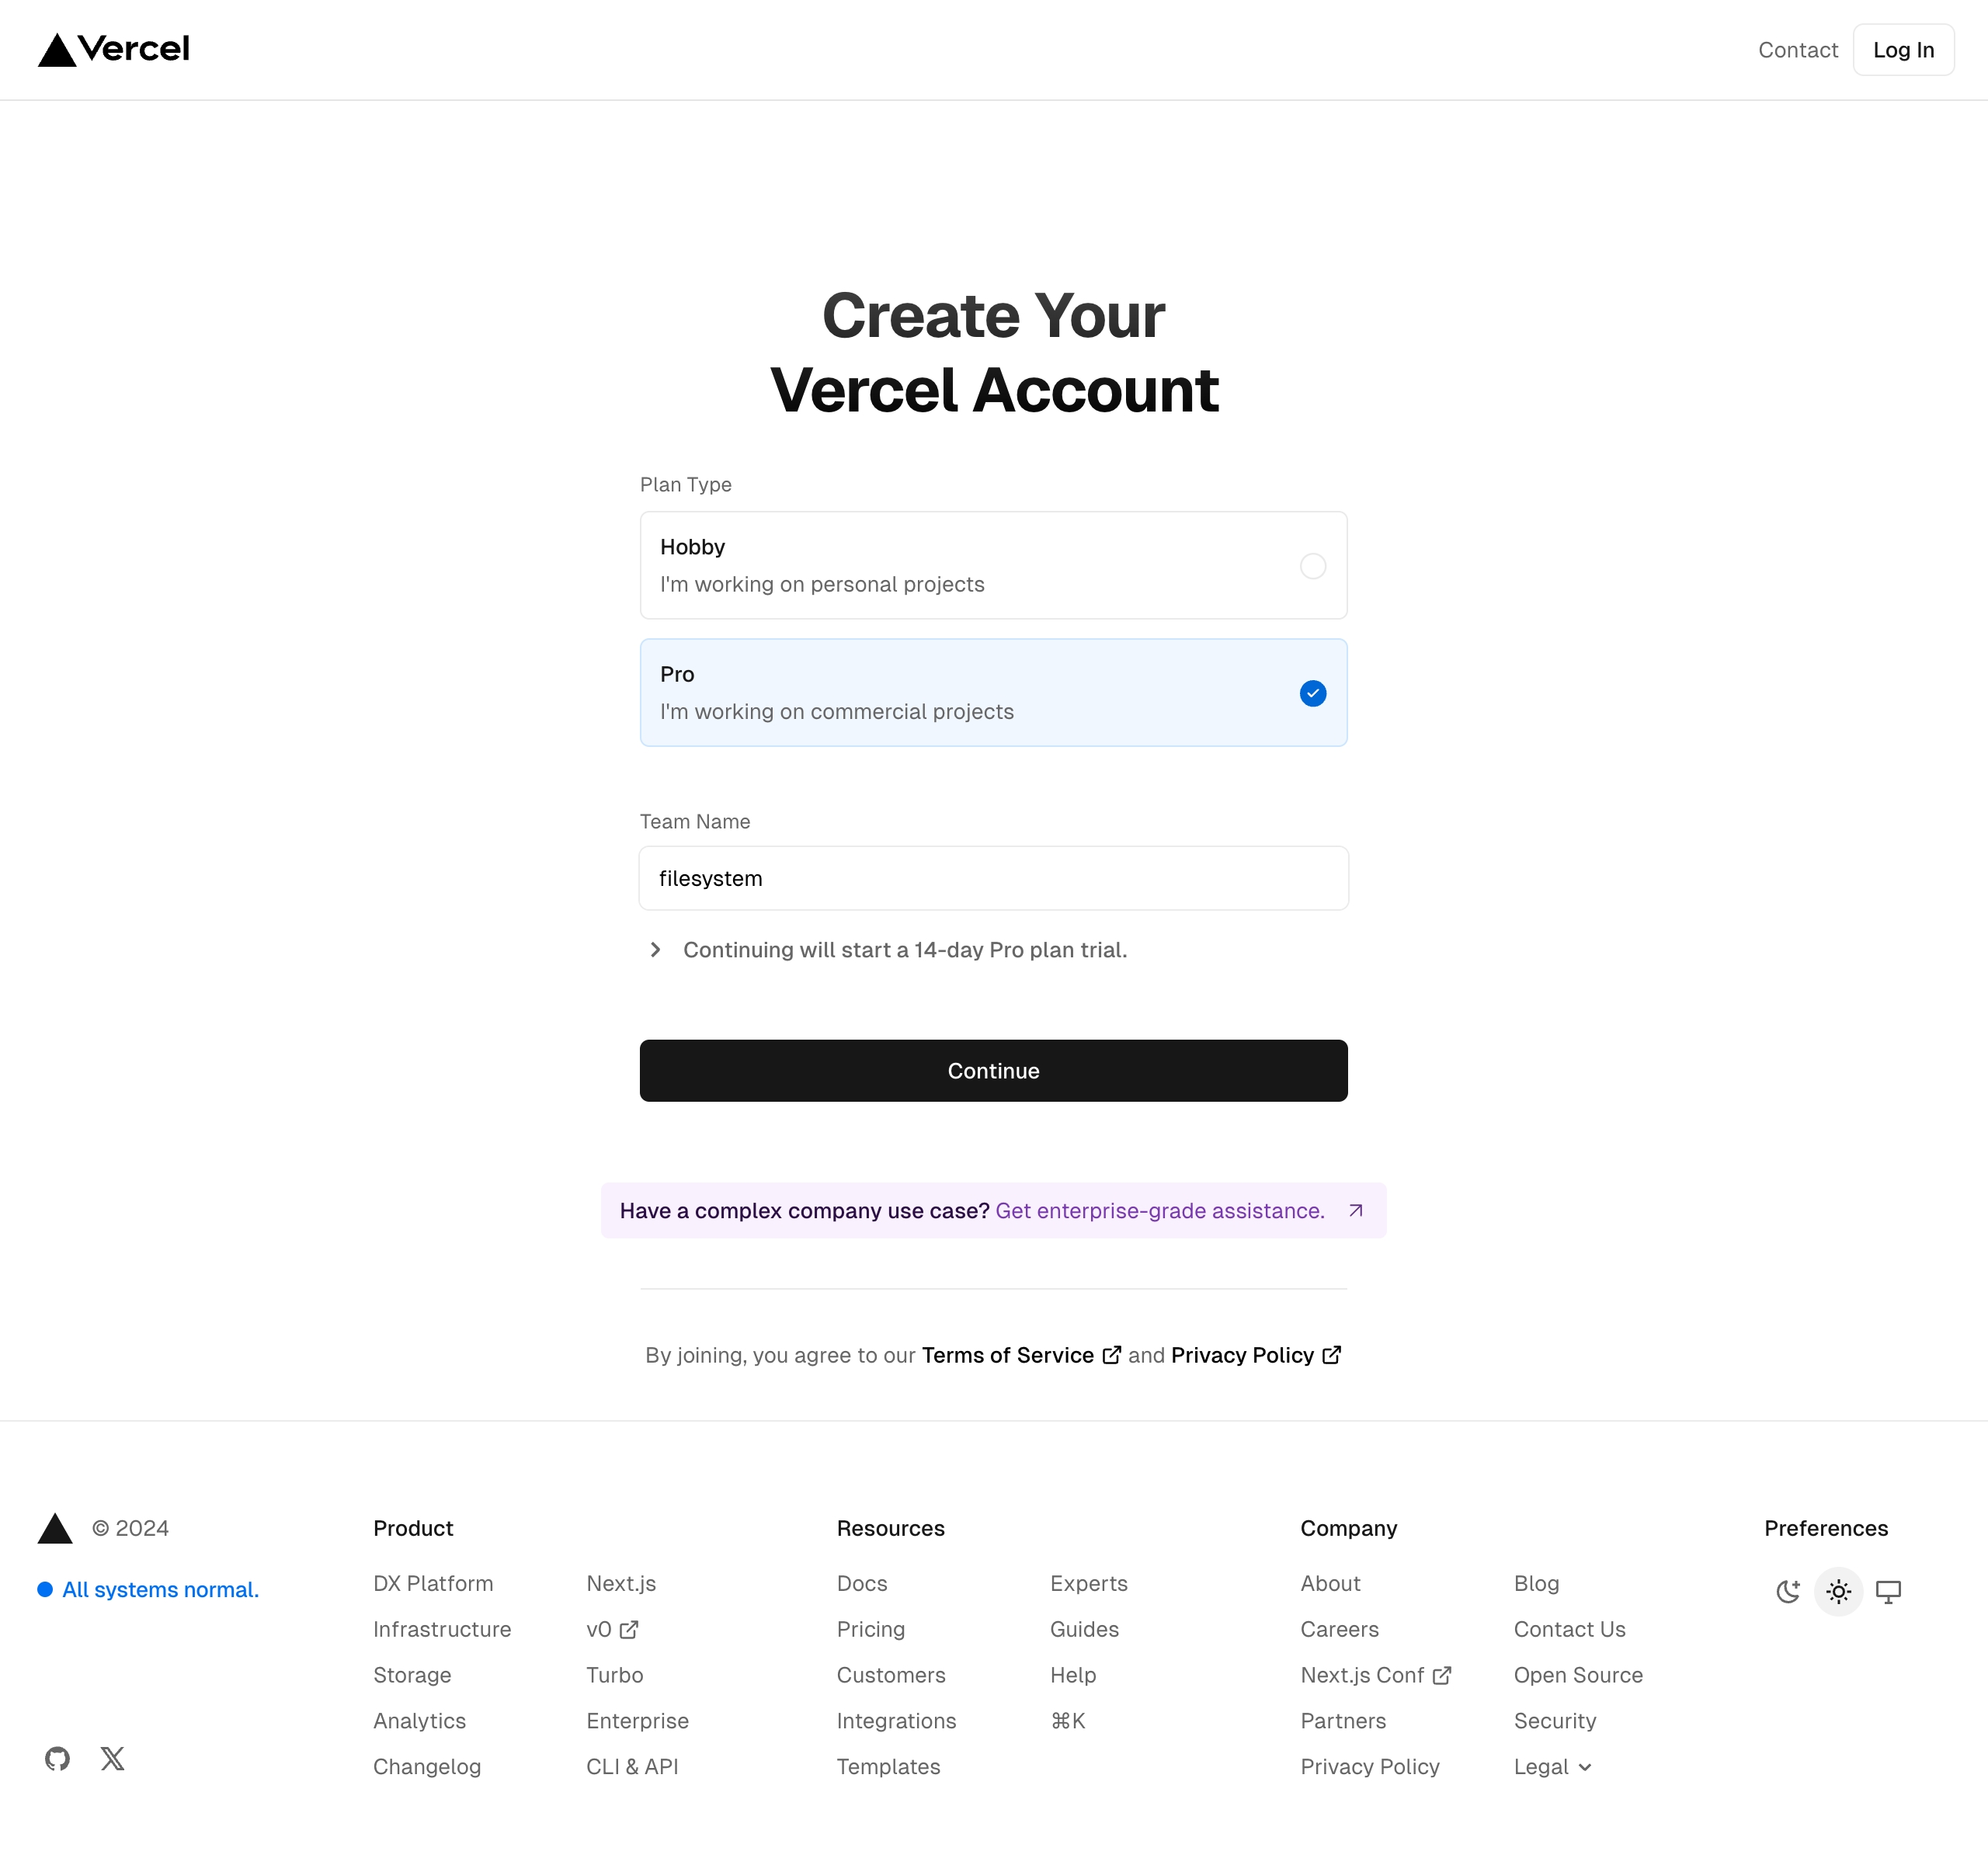This screenshot has height=1865, width=1988.
Task: Open Experts footer link
Action: click(1089, 1584)
